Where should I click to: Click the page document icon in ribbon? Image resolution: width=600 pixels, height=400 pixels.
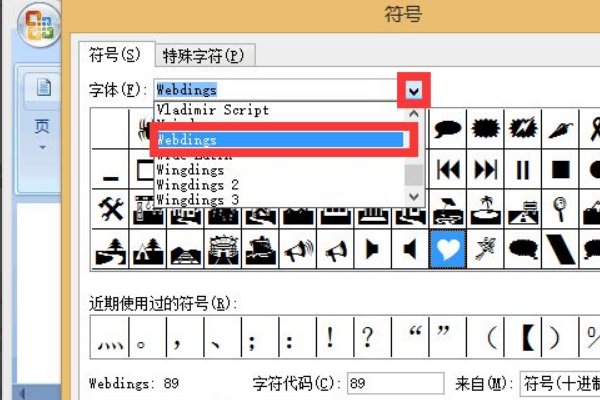point(44,87)
